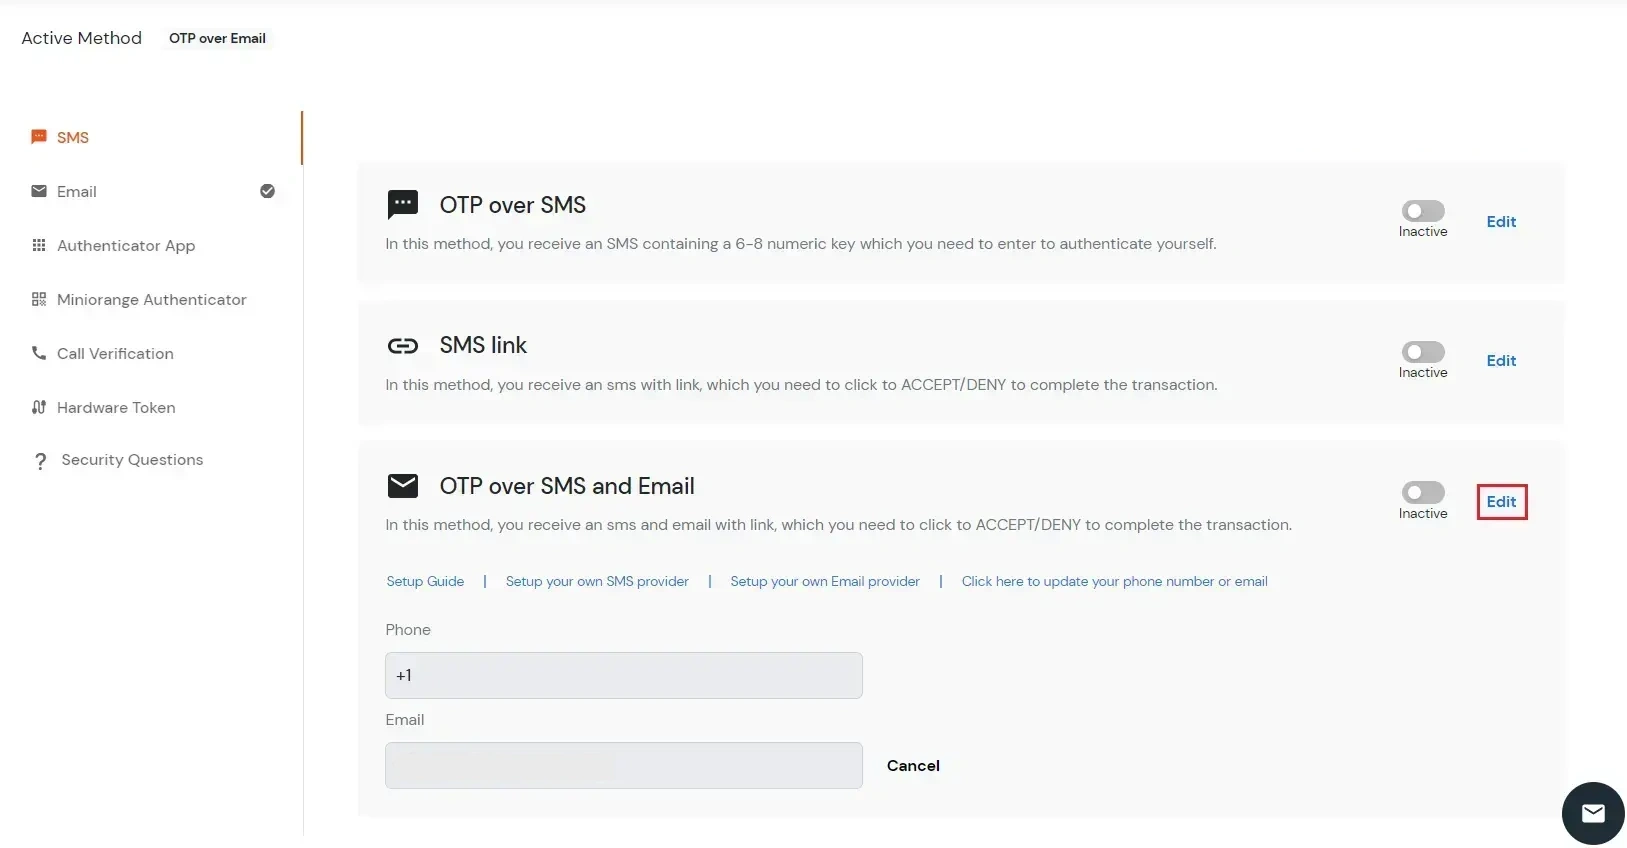
Task: Click the SMS link chain icon
Action: pyautogui.click(x=404, y=345)
